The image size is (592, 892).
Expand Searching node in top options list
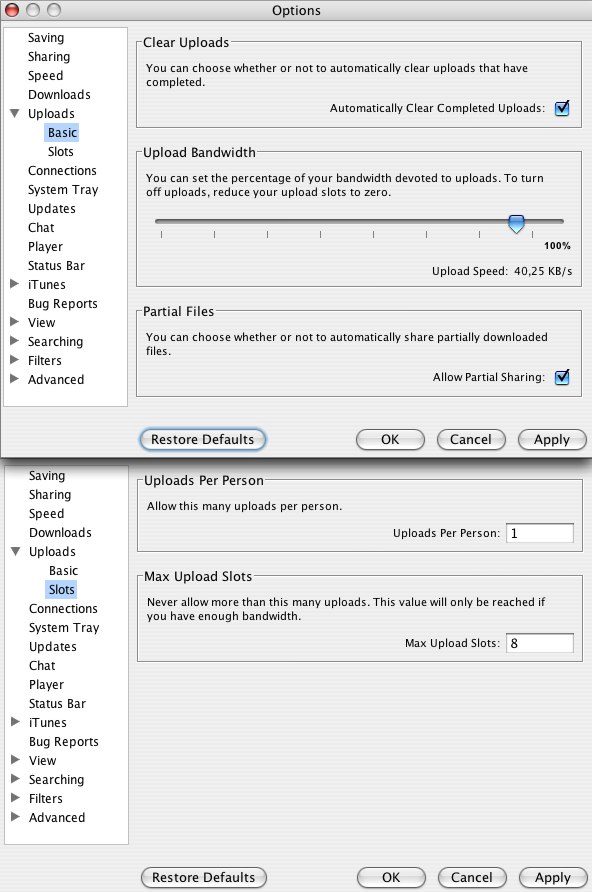tap(15, 341)
